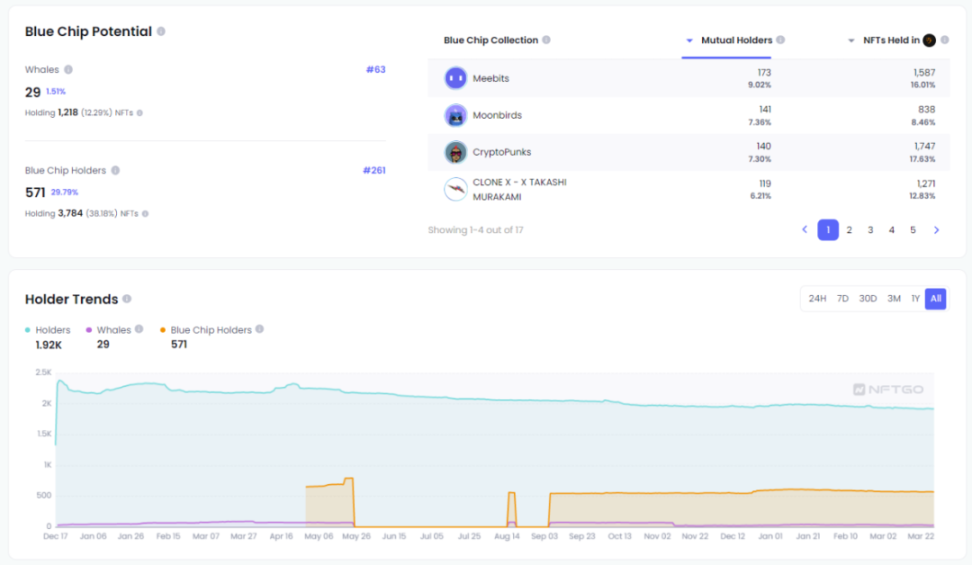Click info icon beside Blue Chip Holders stat
Screen dimensions: 972x565
(x=115, y=170)
